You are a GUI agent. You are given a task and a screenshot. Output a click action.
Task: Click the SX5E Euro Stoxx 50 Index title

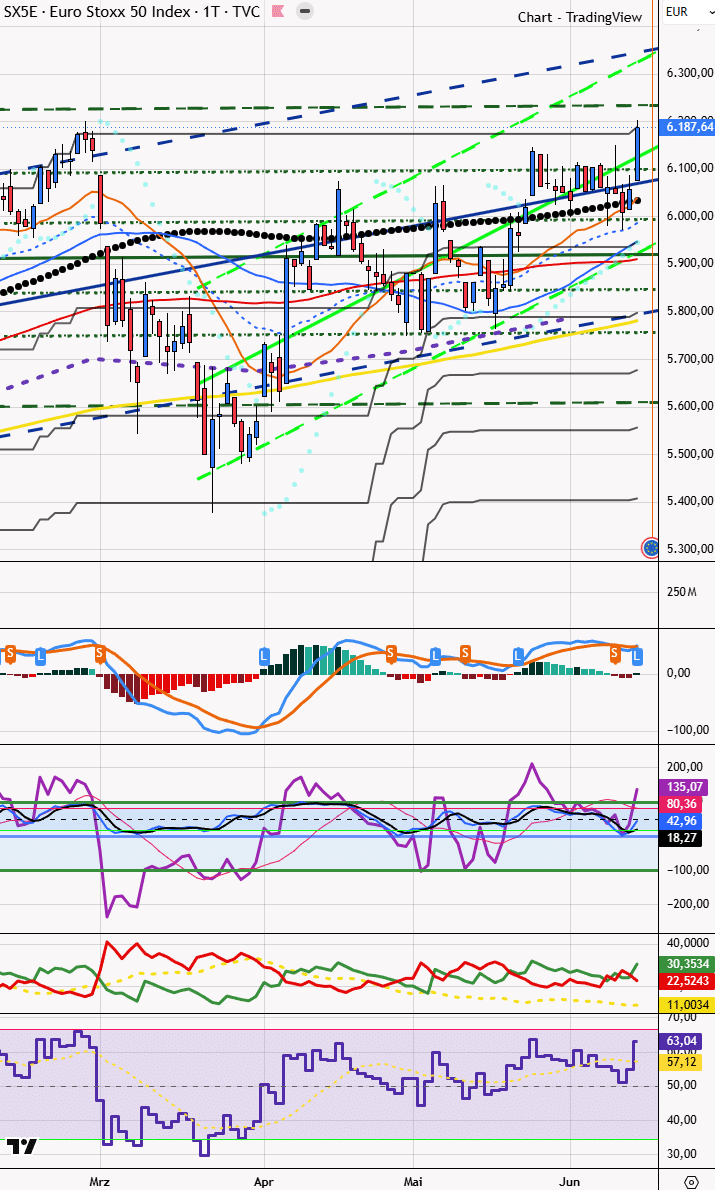click(x=132, y=12)
